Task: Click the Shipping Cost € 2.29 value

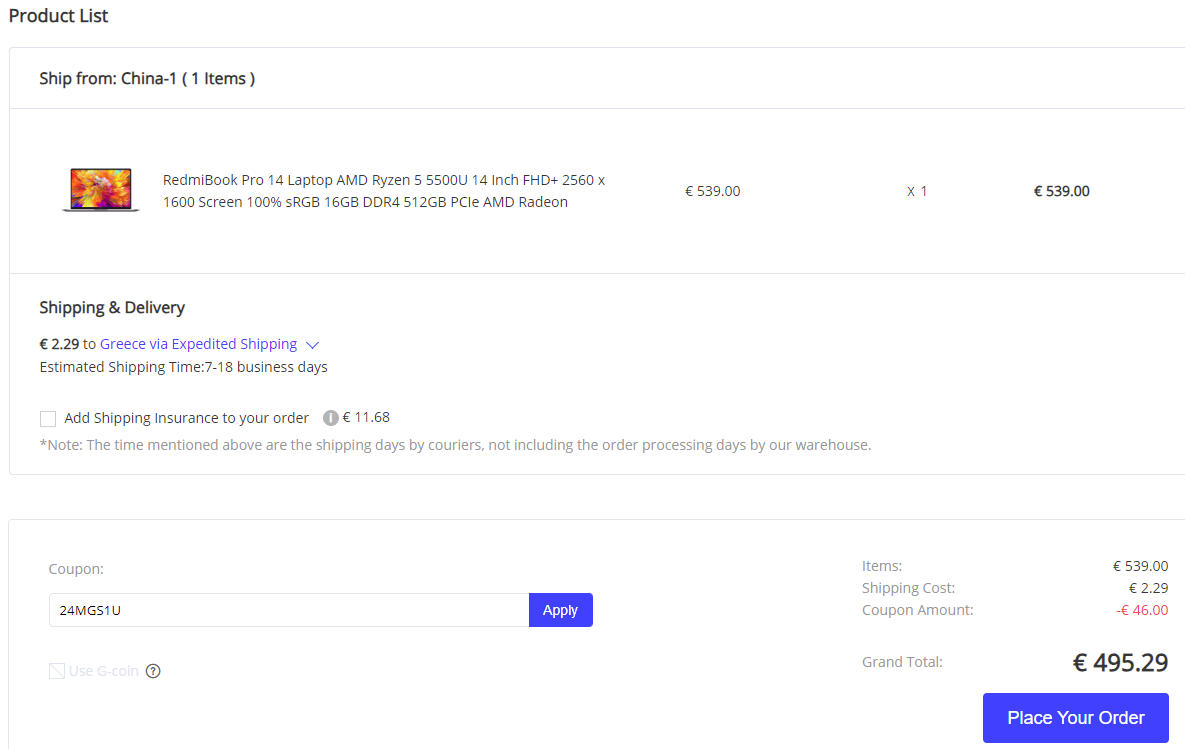Action: (x=1148, y=588)
